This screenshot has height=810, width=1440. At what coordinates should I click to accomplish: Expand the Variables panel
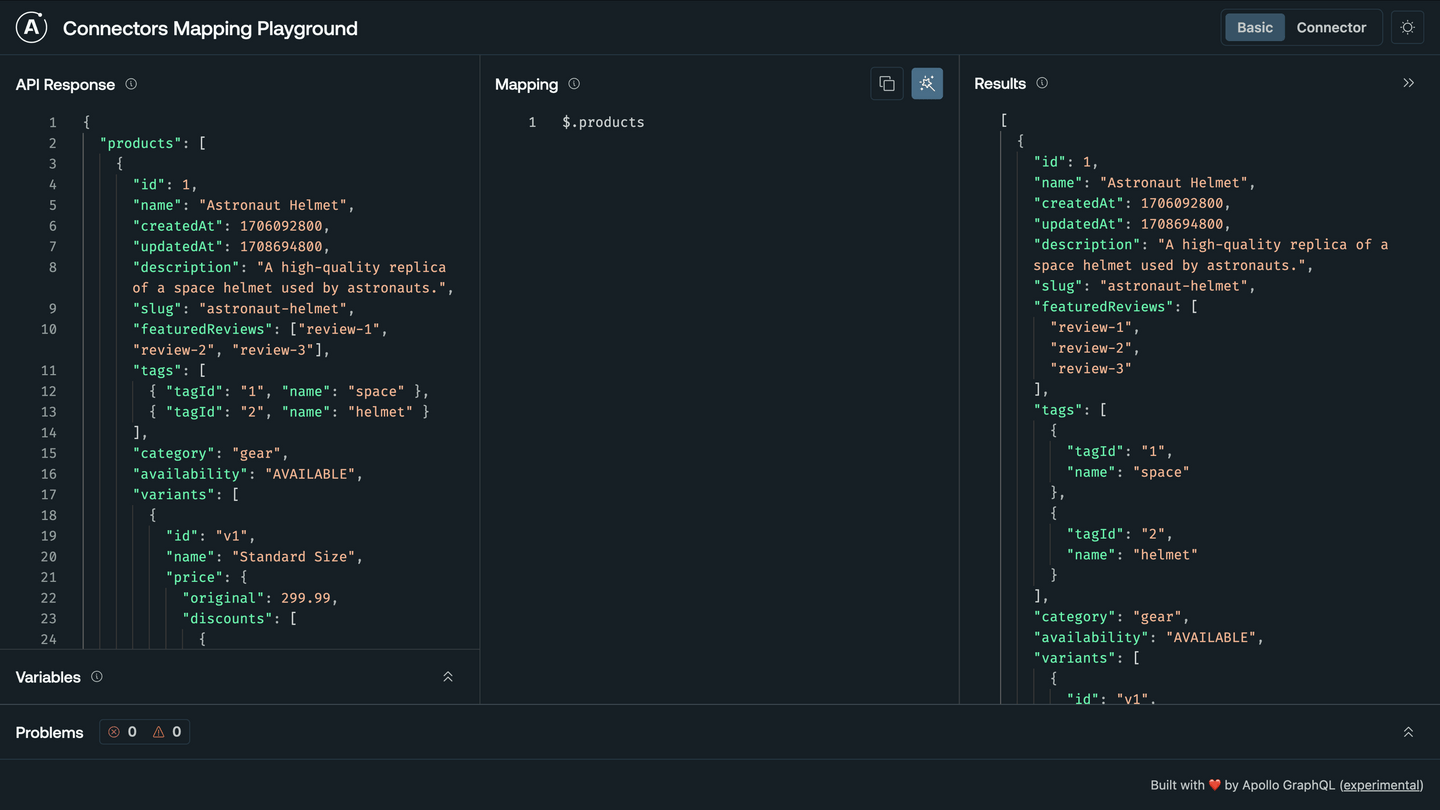448,676
